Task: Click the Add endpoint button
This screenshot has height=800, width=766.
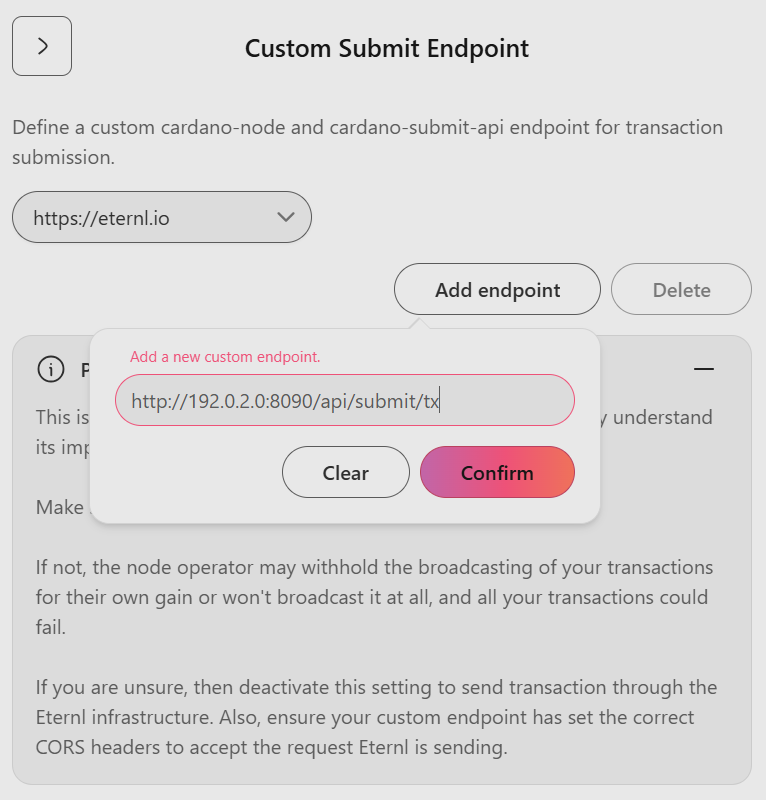Action: [497, 289]
